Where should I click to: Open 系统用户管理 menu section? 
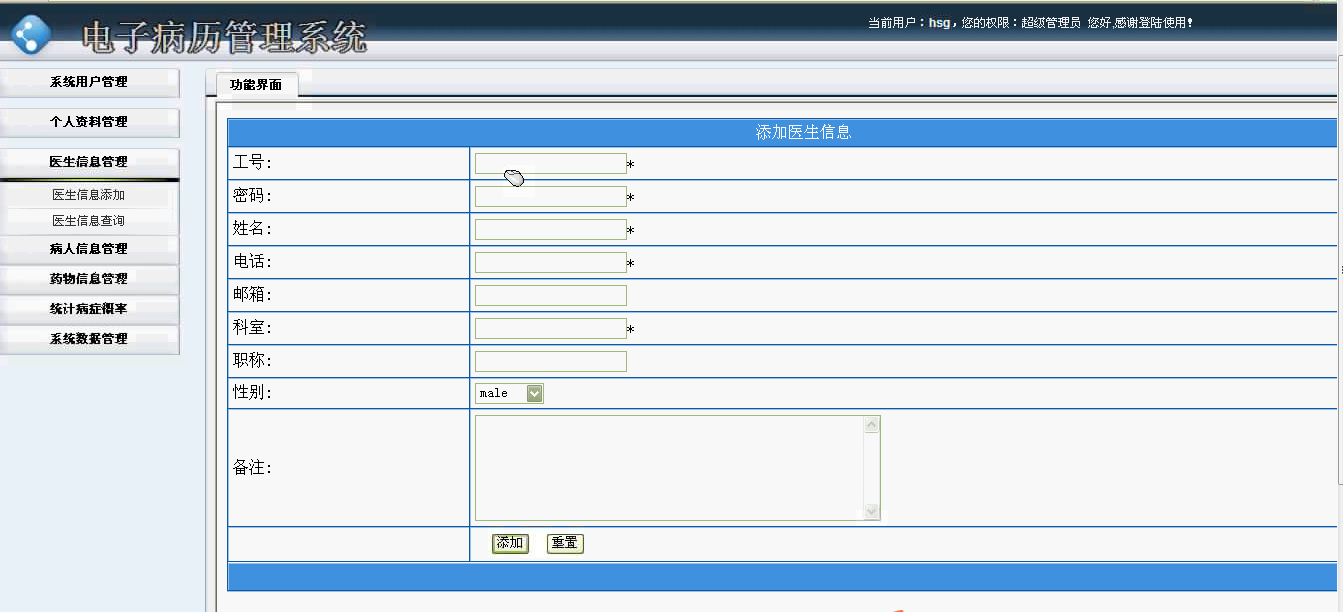point(89,82)
